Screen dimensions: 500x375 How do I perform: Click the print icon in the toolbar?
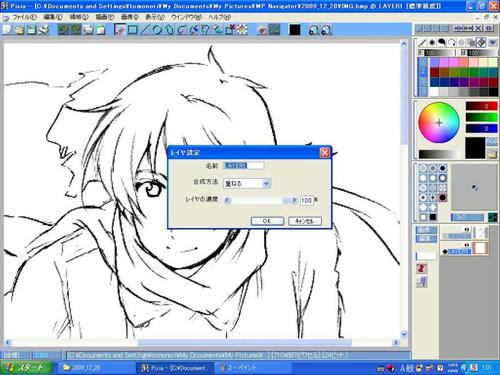[x=43, y=30]
